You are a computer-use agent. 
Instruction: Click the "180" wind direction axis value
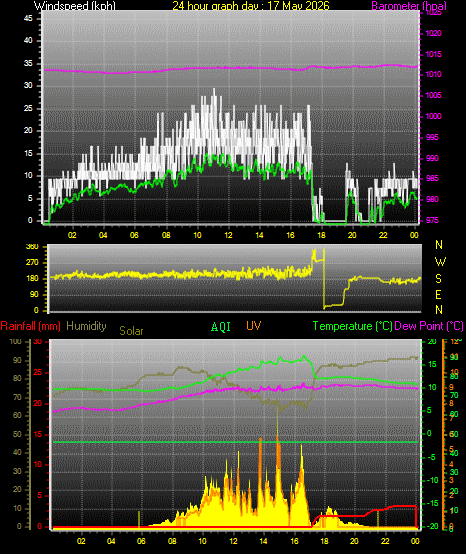tap(32, 279)
